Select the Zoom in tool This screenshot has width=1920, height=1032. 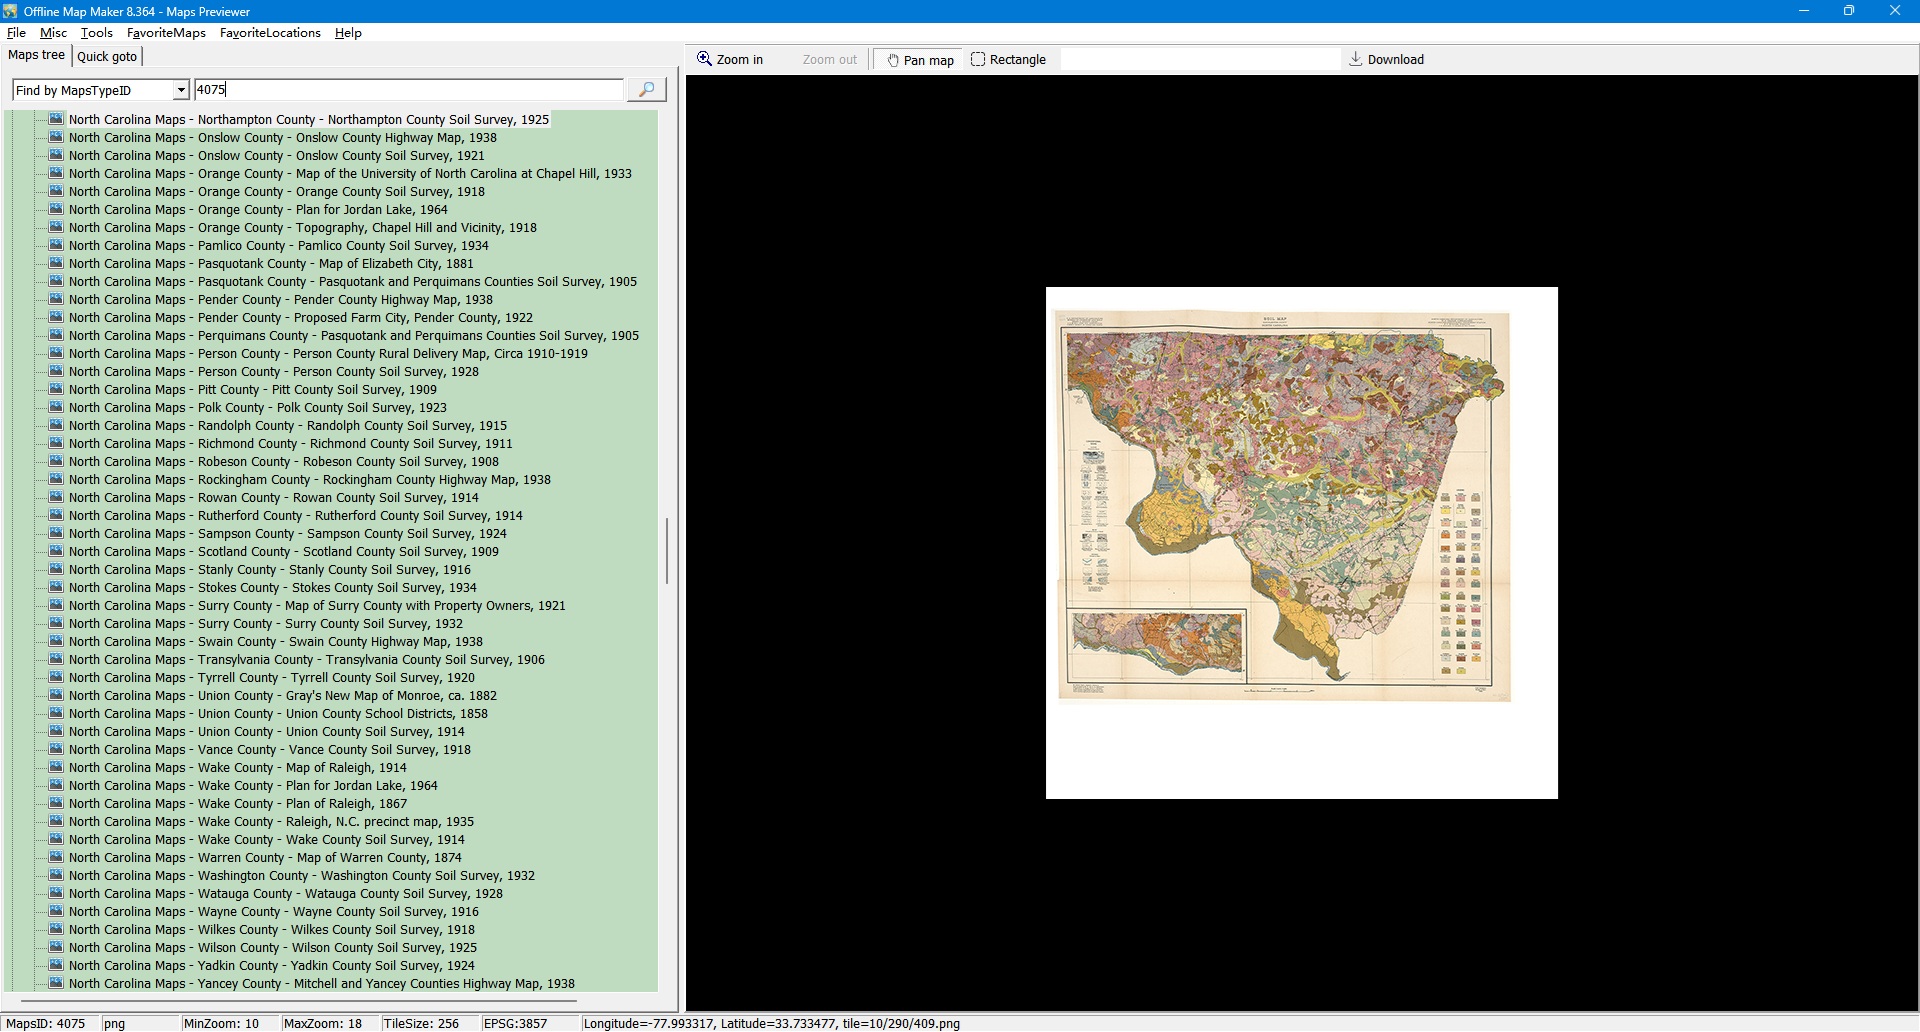pyautogui.click(x=730, y=60)
